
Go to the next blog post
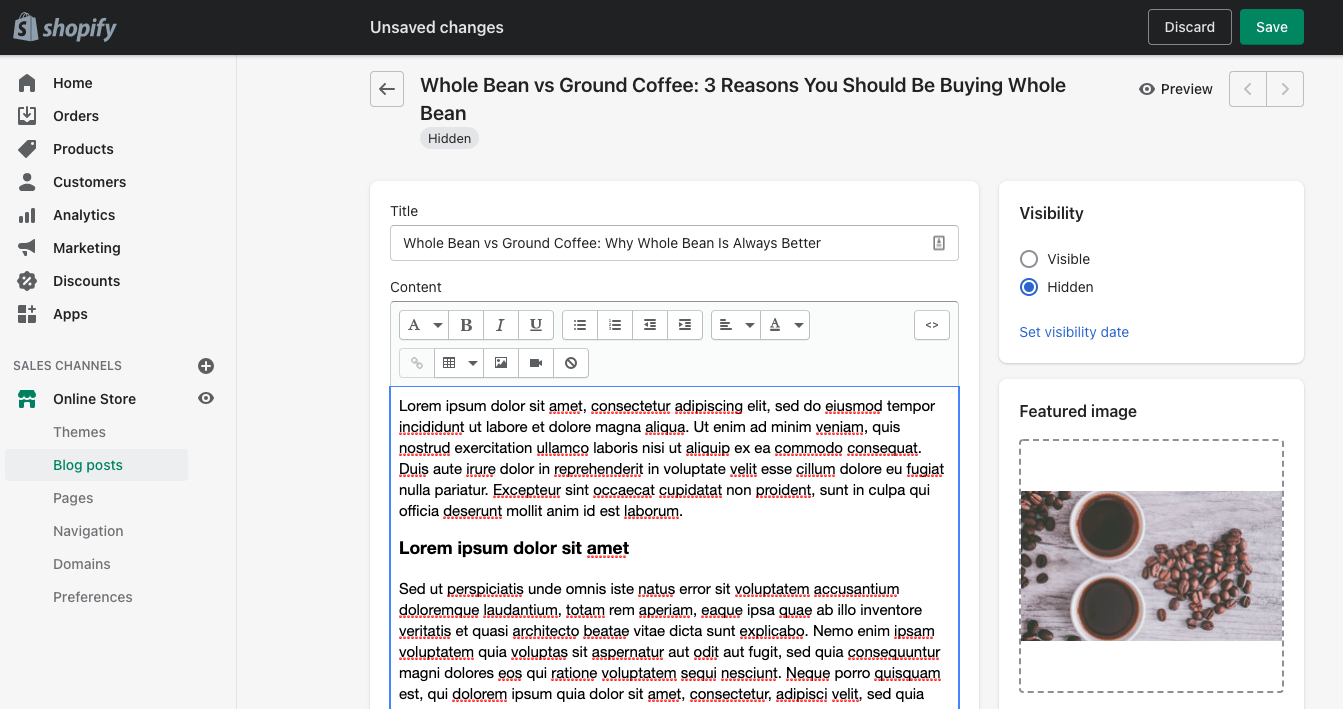(1285, 89)
